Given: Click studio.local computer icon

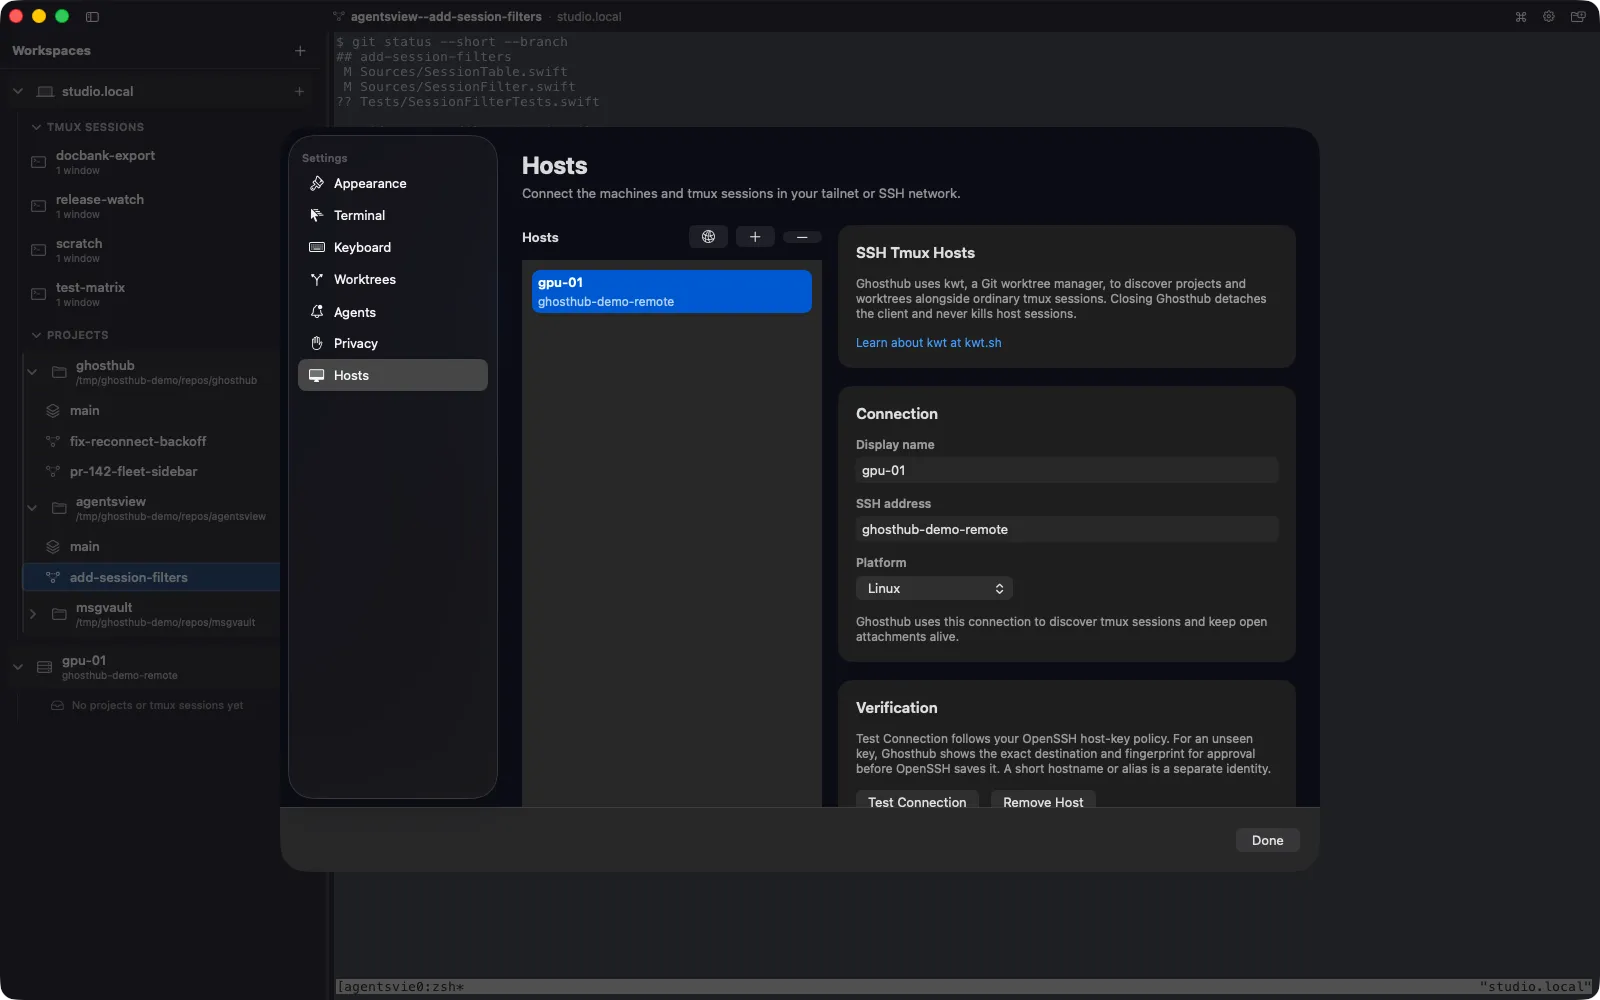Looking at the screenshot, I should coord(45,91).
